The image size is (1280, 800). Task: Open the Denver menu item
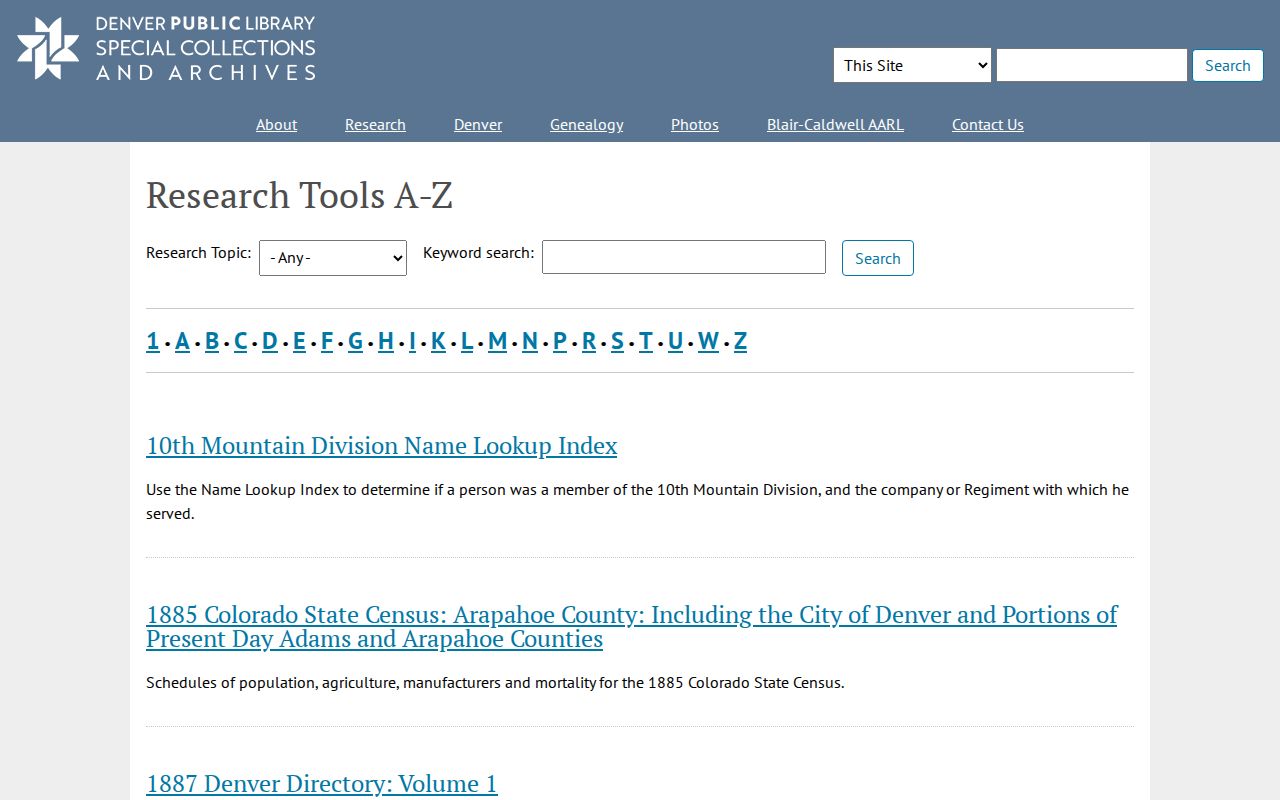point(478,124)
